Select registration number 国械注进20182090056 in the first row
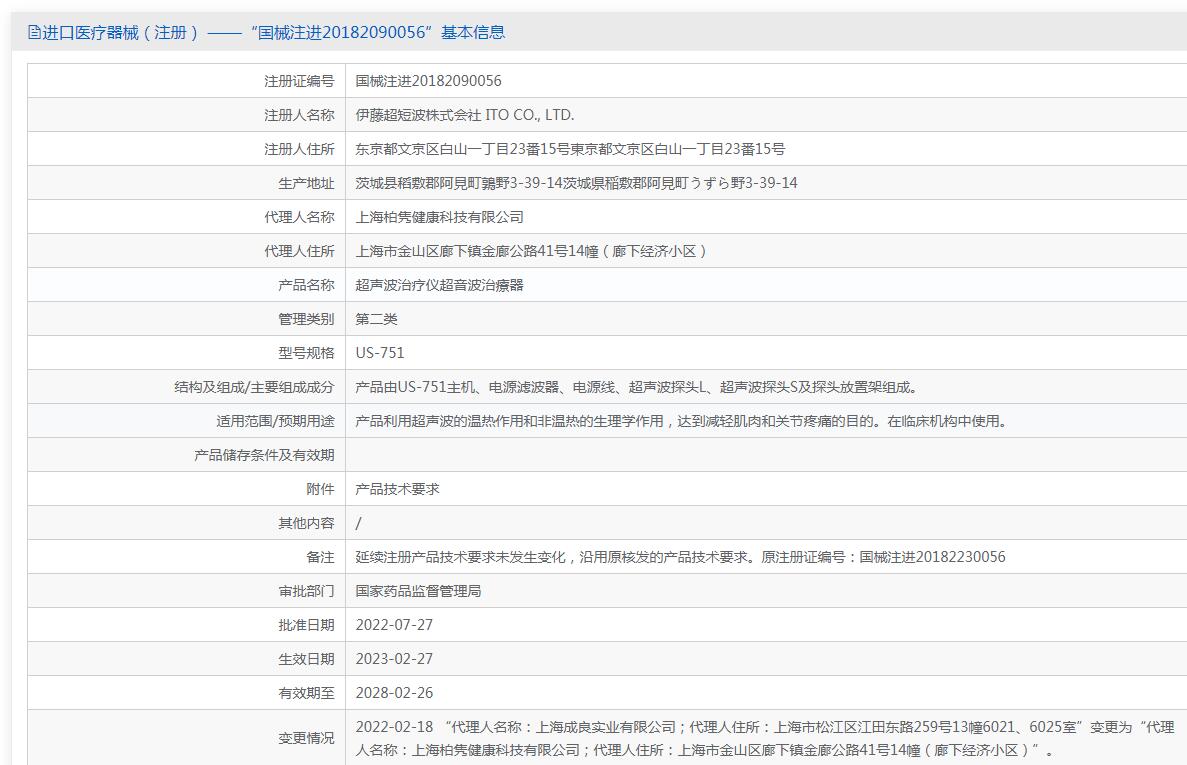1187x765 pixels. [x=428, y=81]
